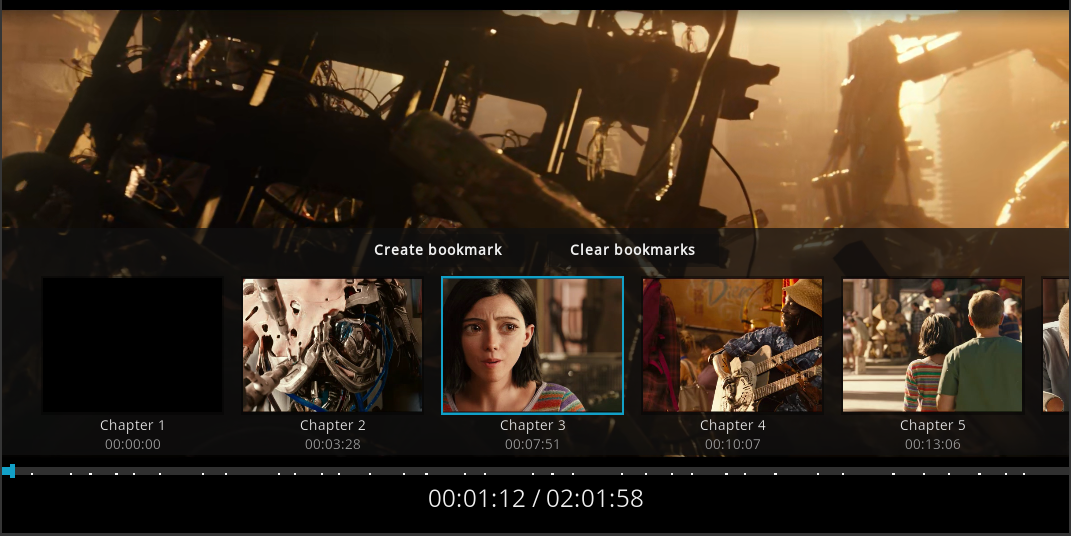Click the 00:13:06 chapter timestamp
Image resolution: width=1071 pixels, height=536 pixels.
click(932, 444)
